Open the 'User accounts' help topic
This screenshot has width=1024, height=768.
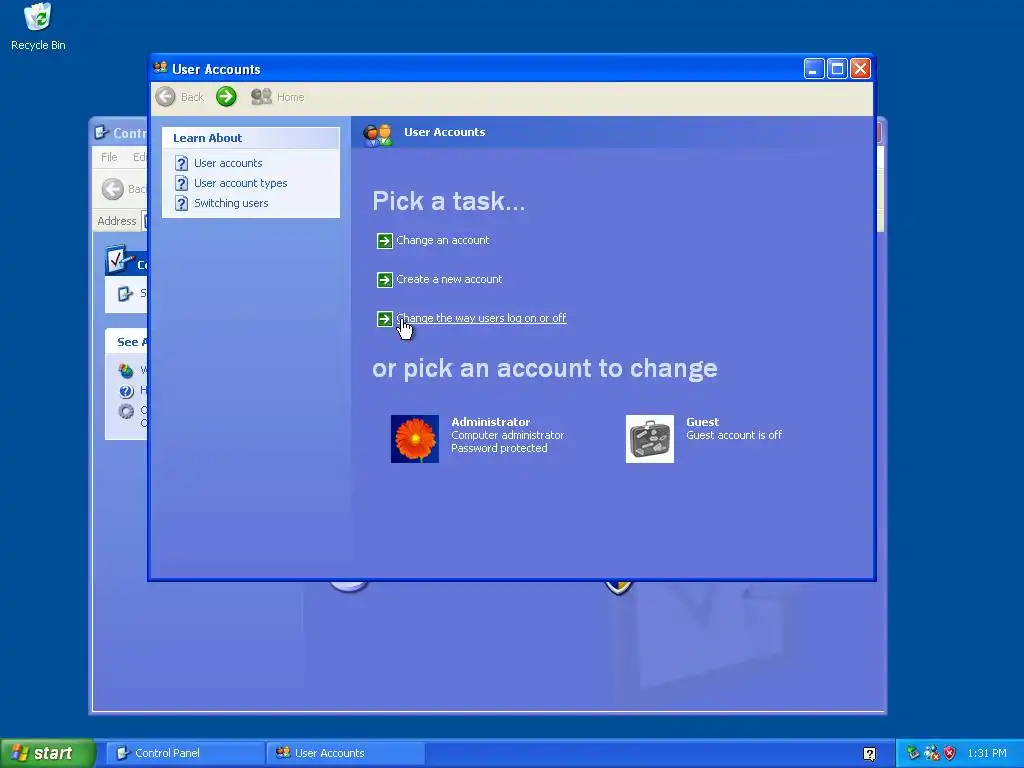tap(228, 163)
